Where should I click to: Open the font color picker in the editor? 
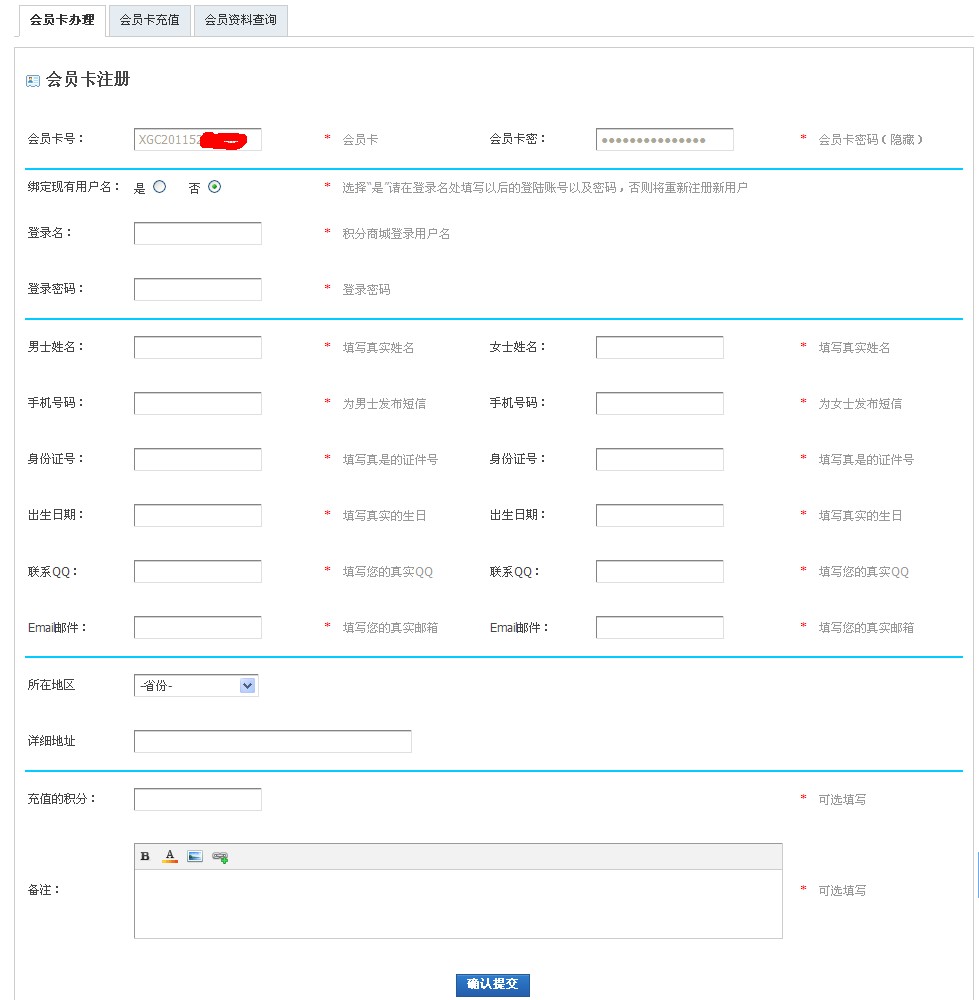[169, 855]
